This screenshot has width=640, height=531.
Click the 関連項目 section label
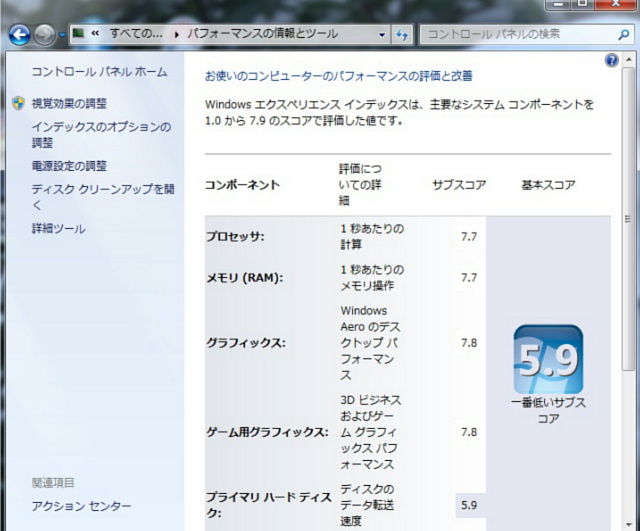point(53,483)
